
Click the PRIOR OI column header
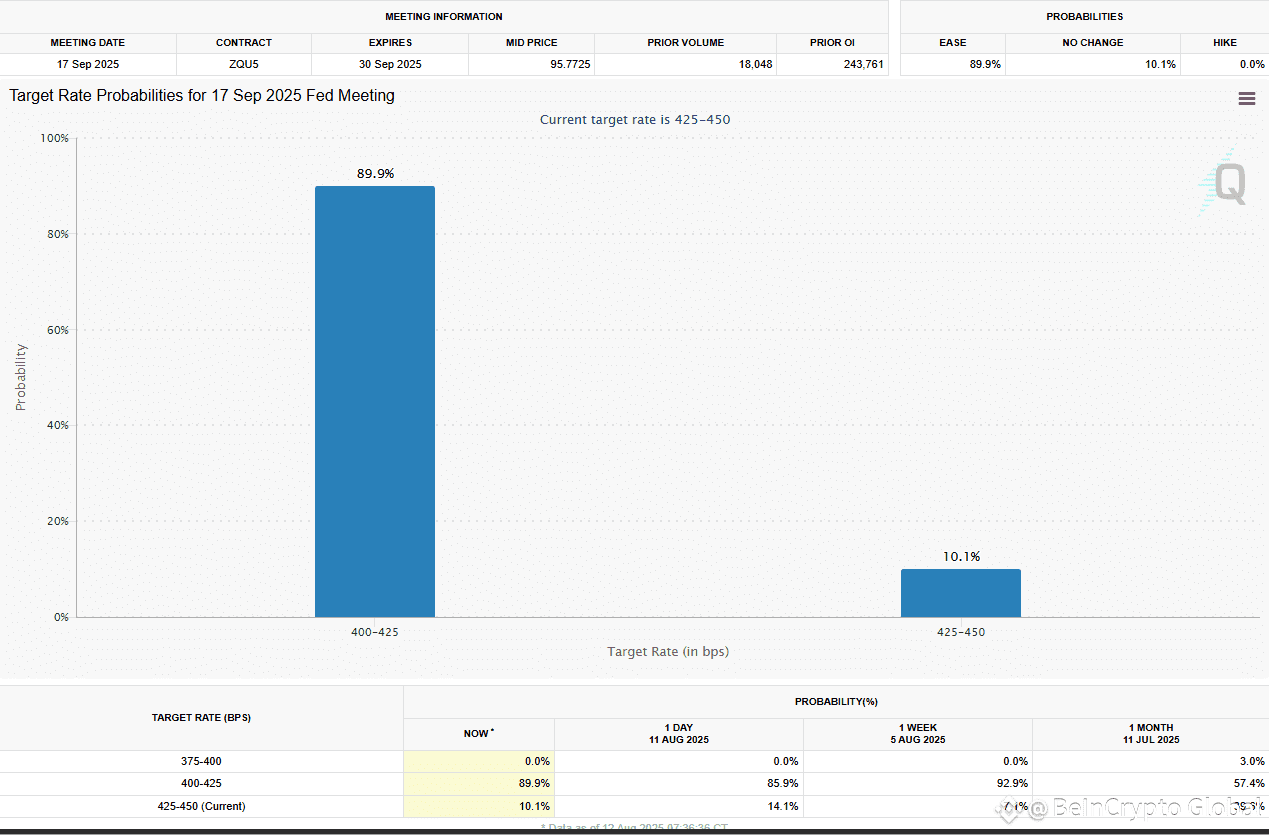pos(832,43)
